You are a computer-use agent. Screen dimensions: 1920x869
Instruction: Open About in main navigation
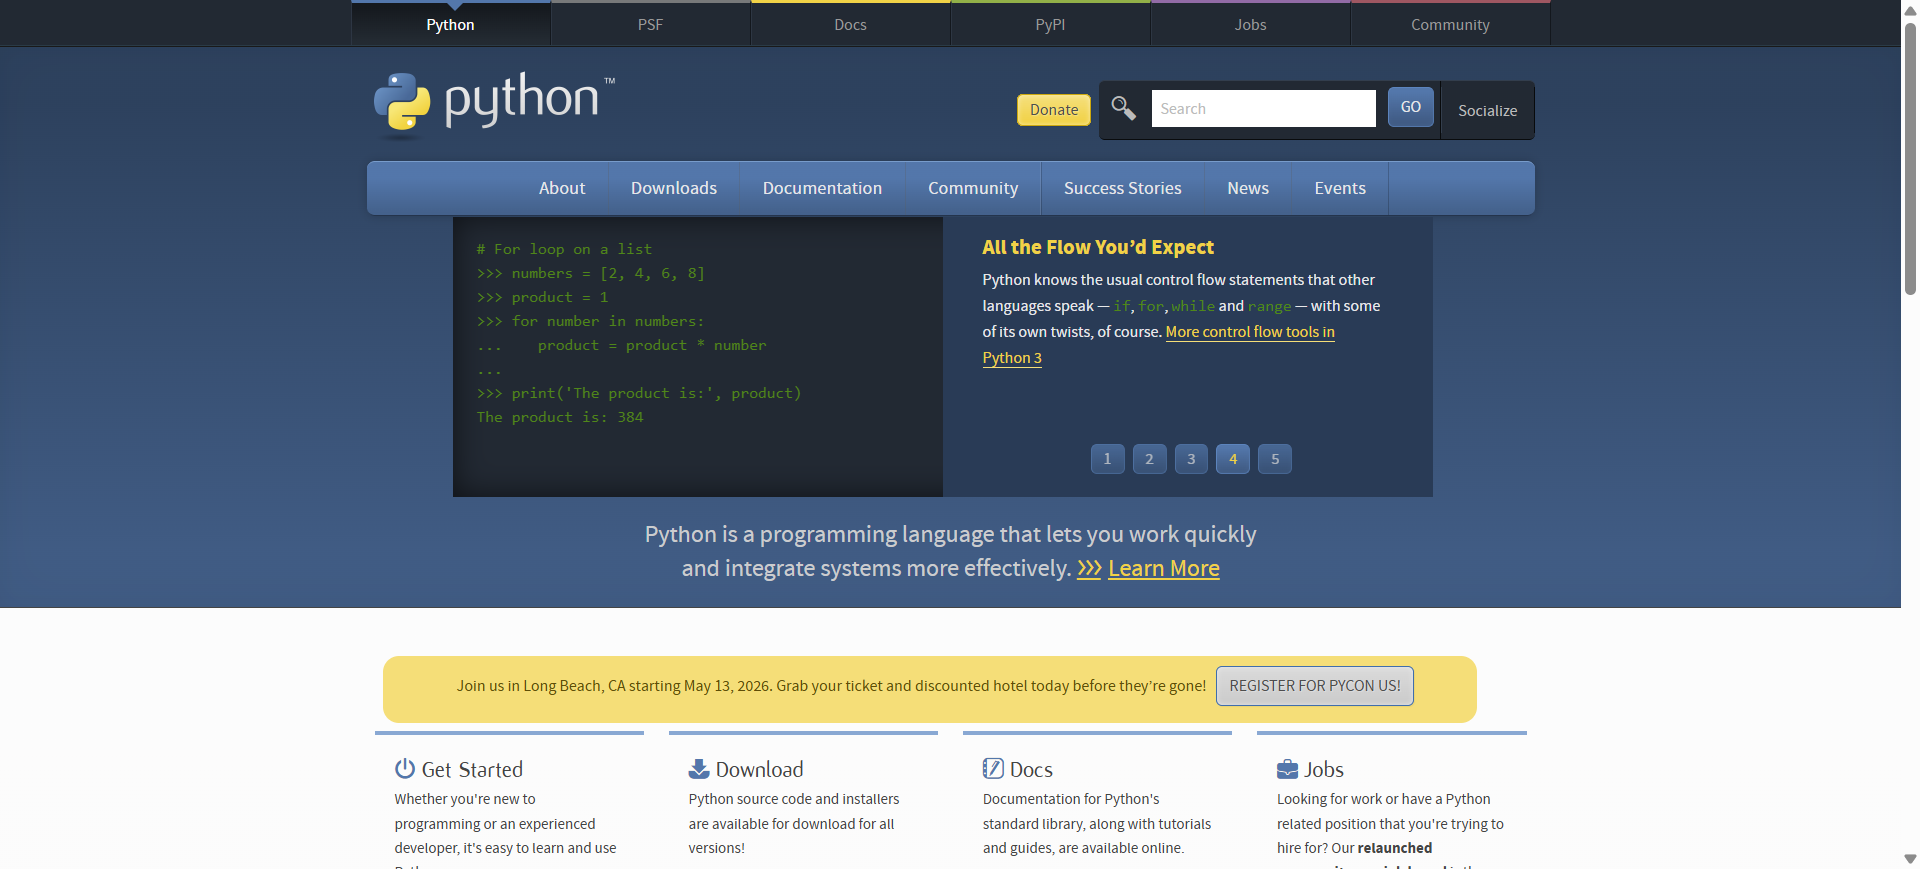pyautogui.click(x=562, y=188)
